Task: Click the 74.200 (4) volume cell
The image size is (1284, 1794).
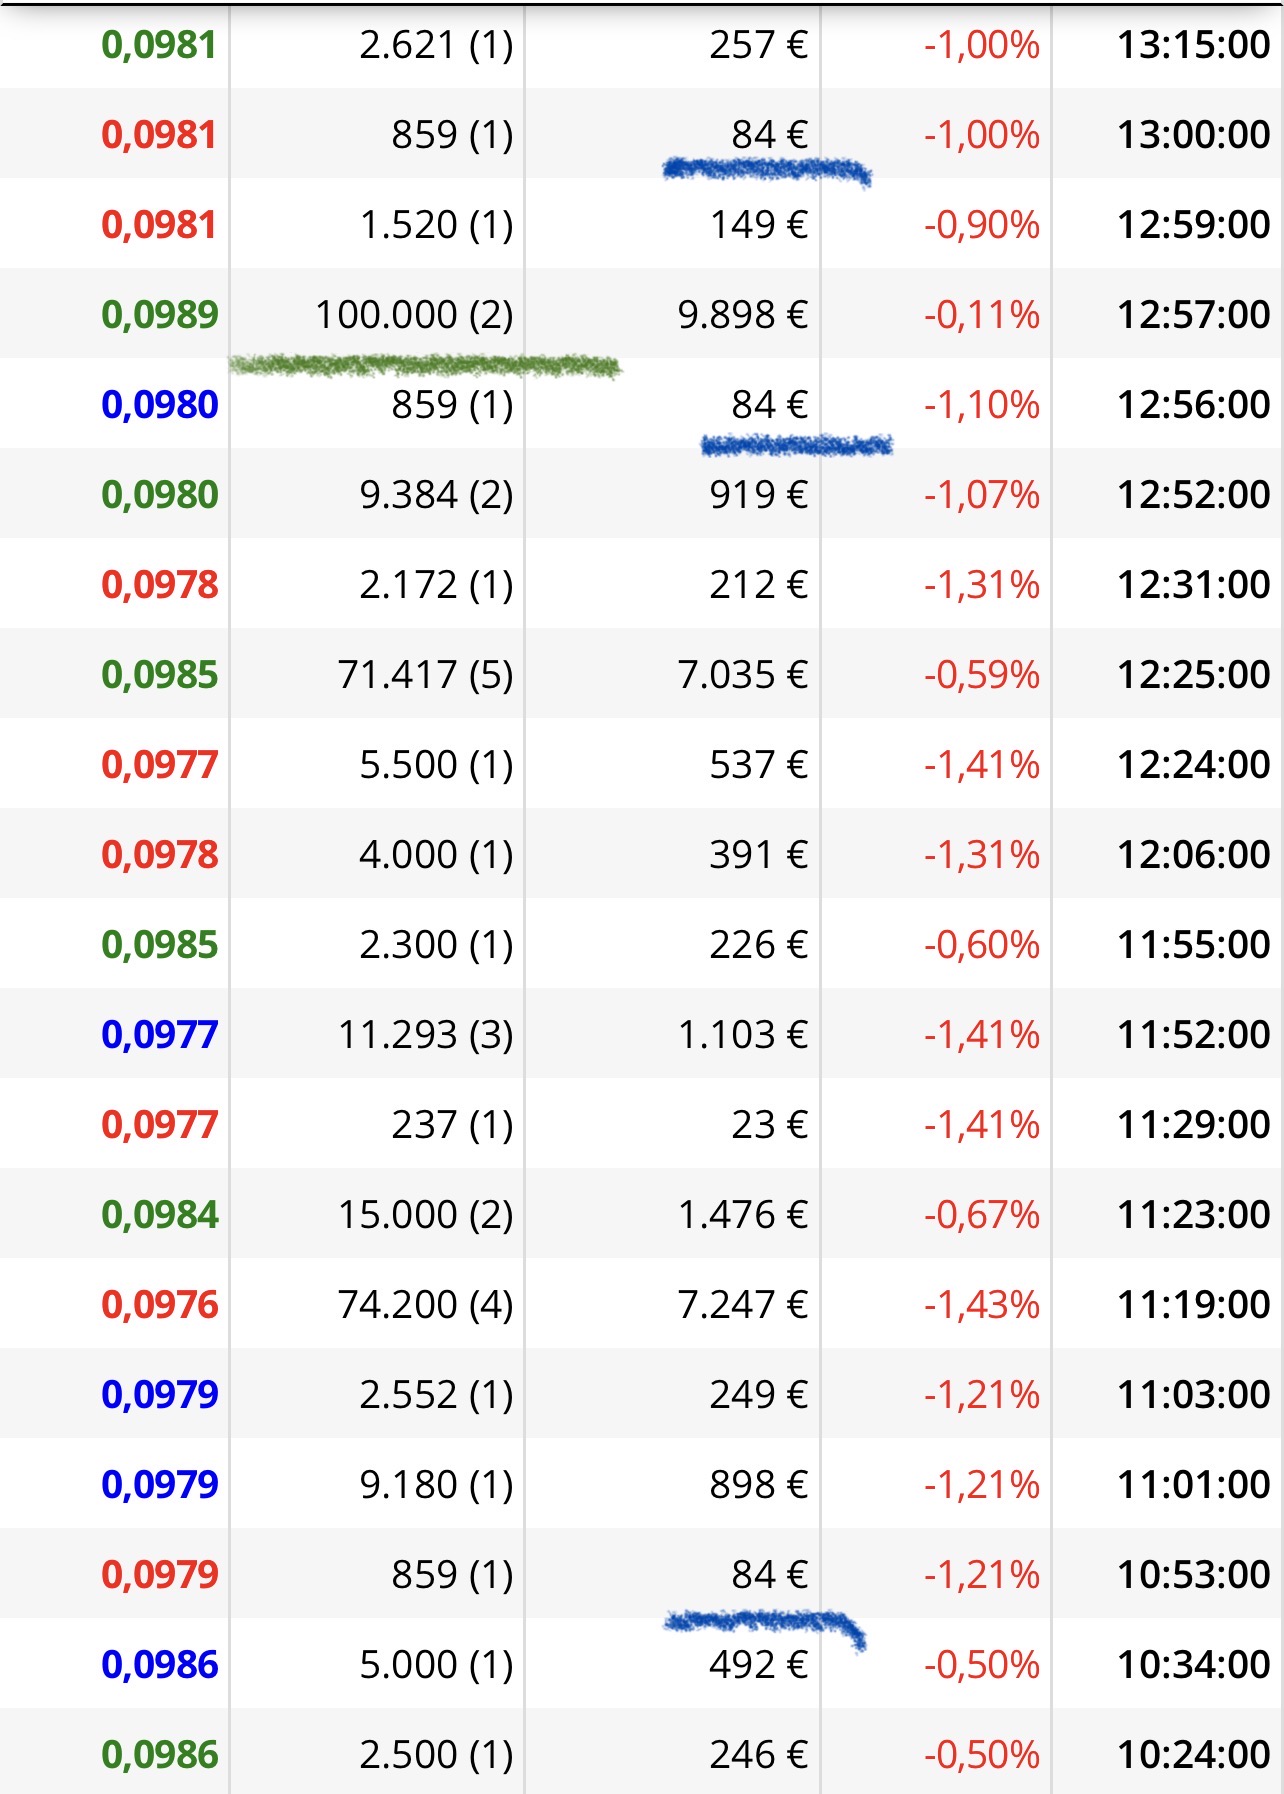Action: click(x=425, y=1305)
